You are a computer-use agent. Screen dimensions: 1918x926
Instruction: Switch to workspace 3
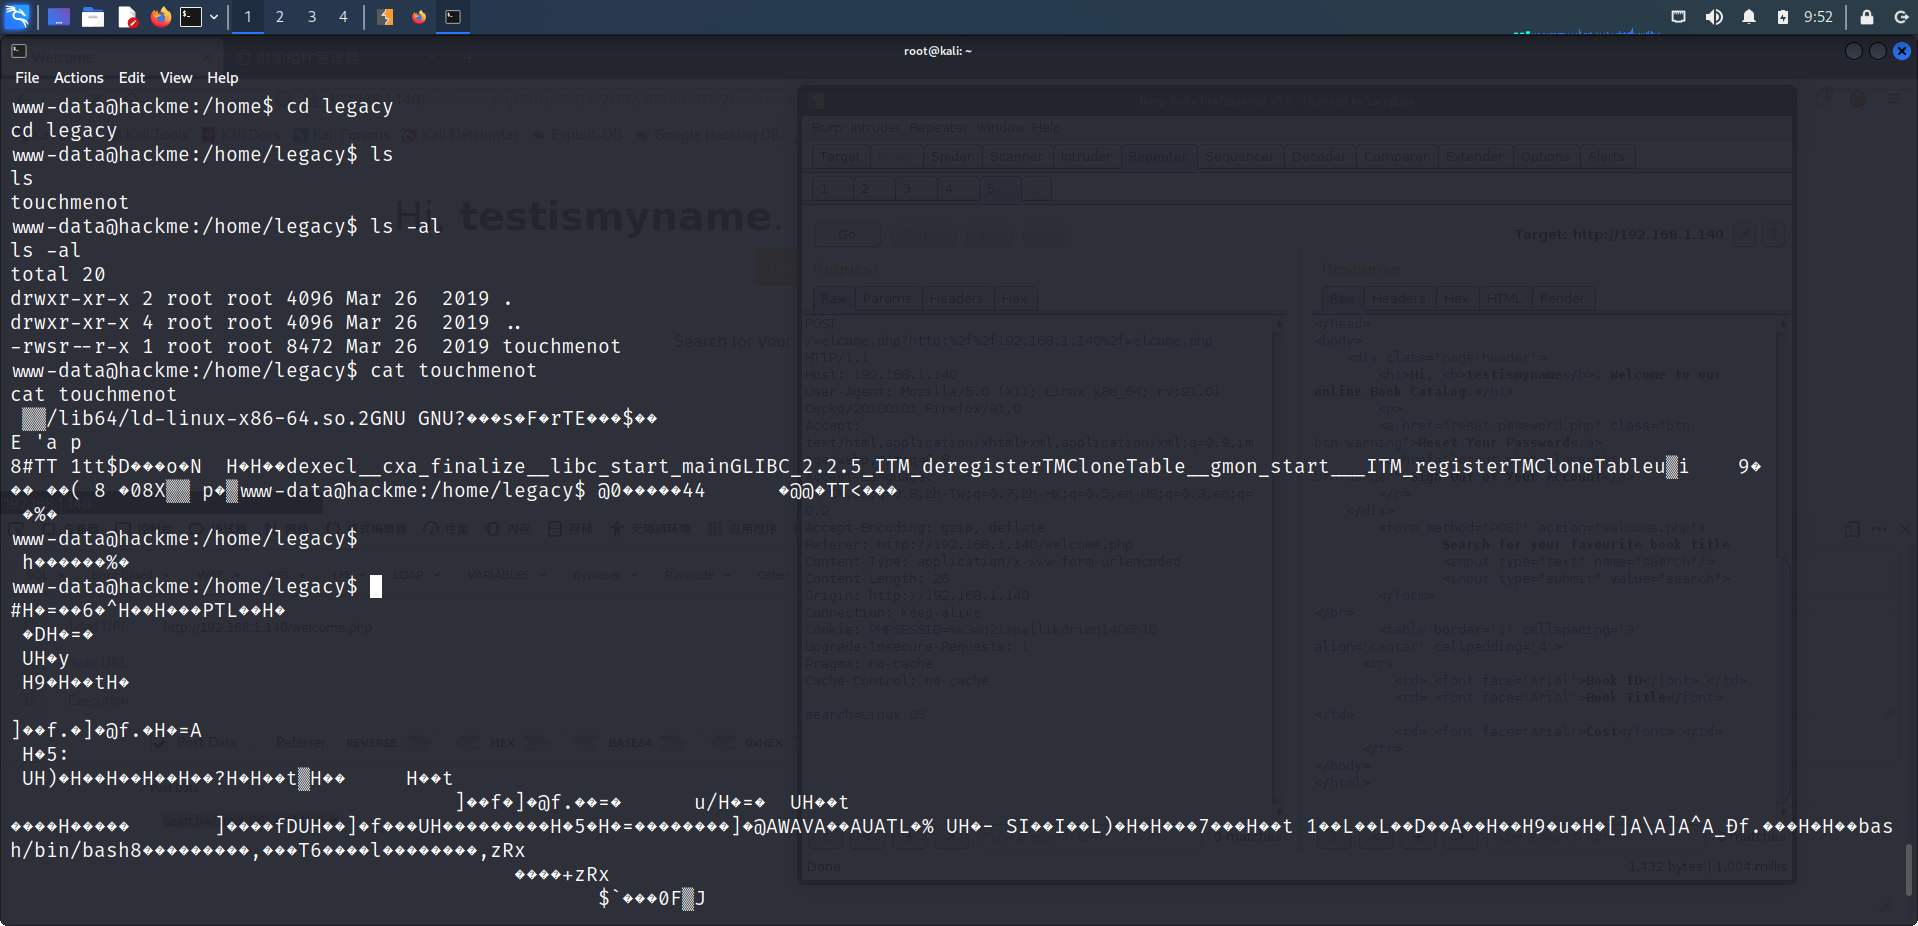point(312,17)
